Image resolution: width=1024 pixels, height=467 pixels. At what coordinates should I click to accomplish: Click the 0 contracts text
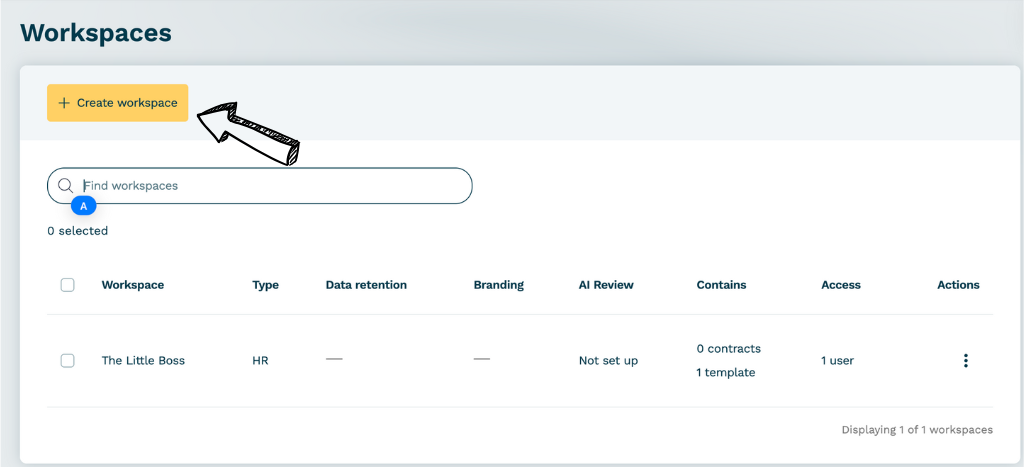click(x=728, y=348)
